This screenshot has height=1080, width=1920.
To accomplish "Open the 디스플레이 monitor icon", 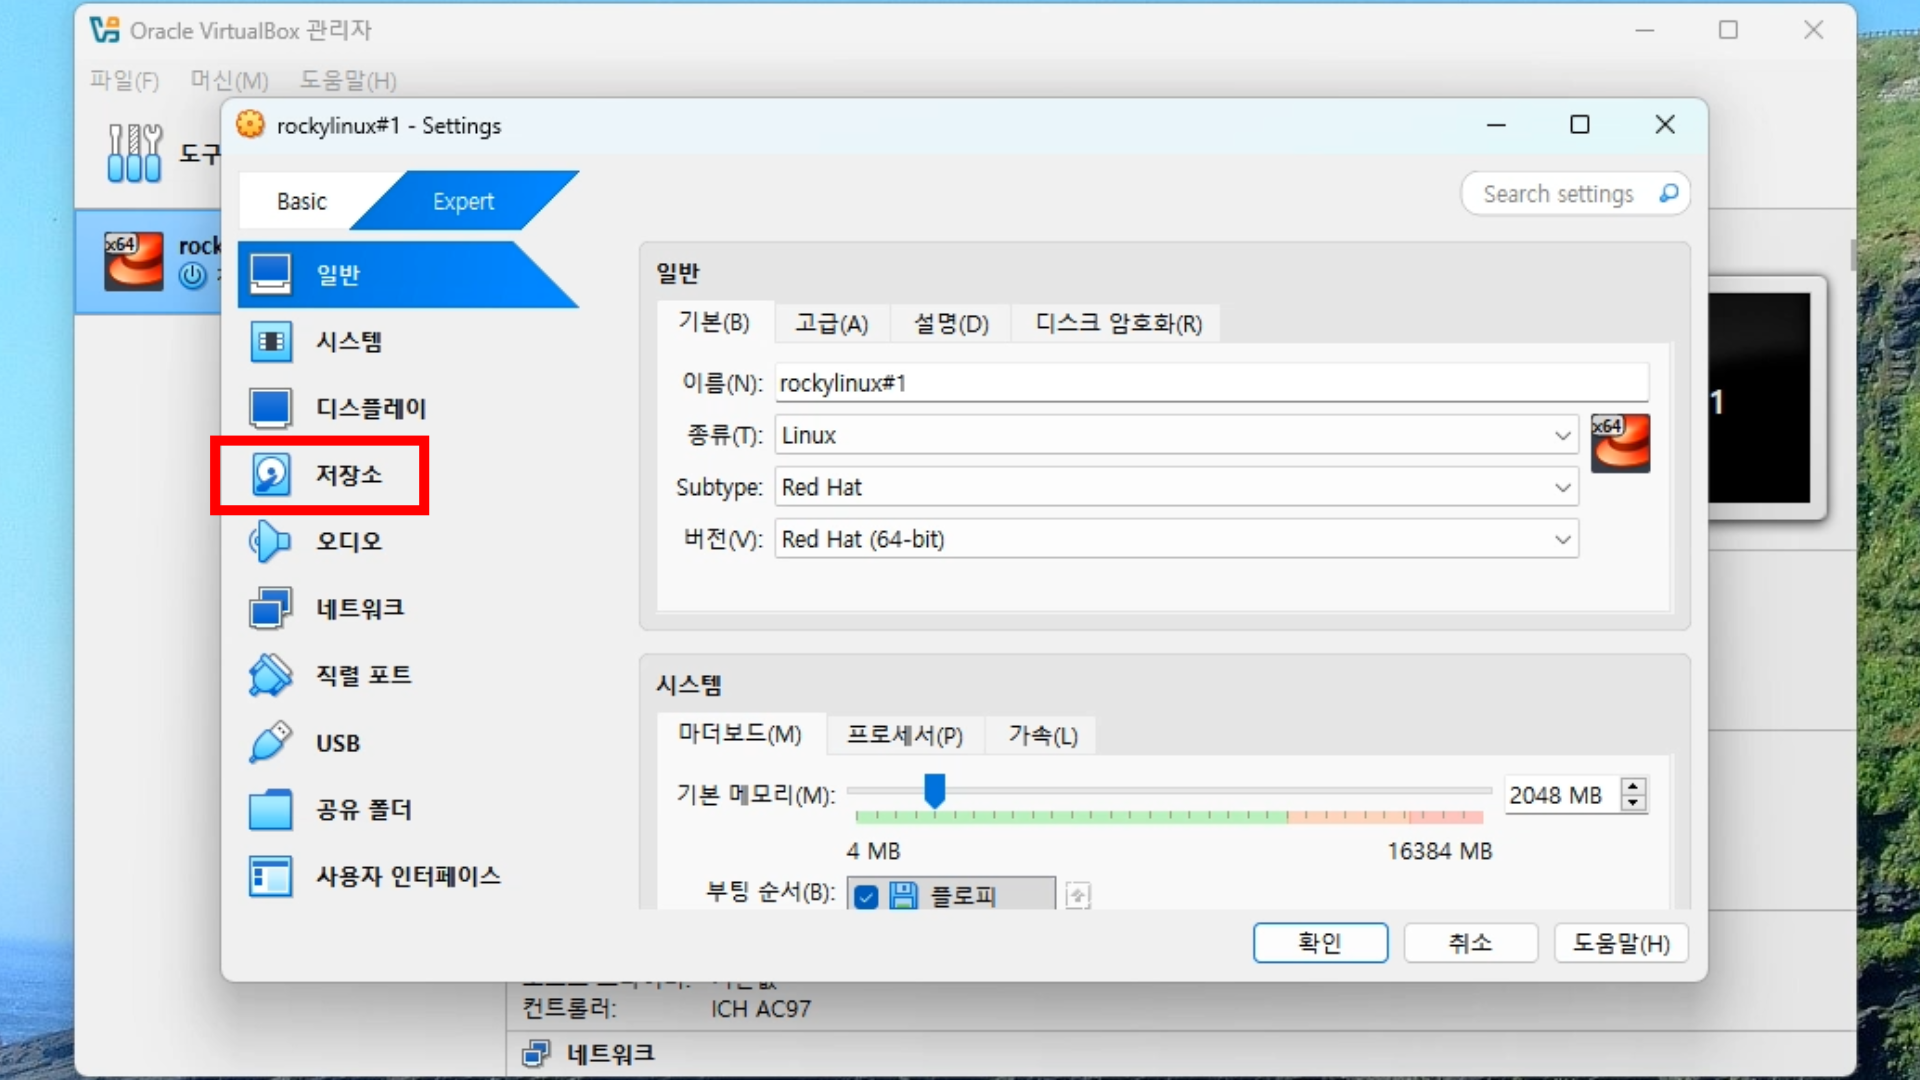I will pos(271,408).
